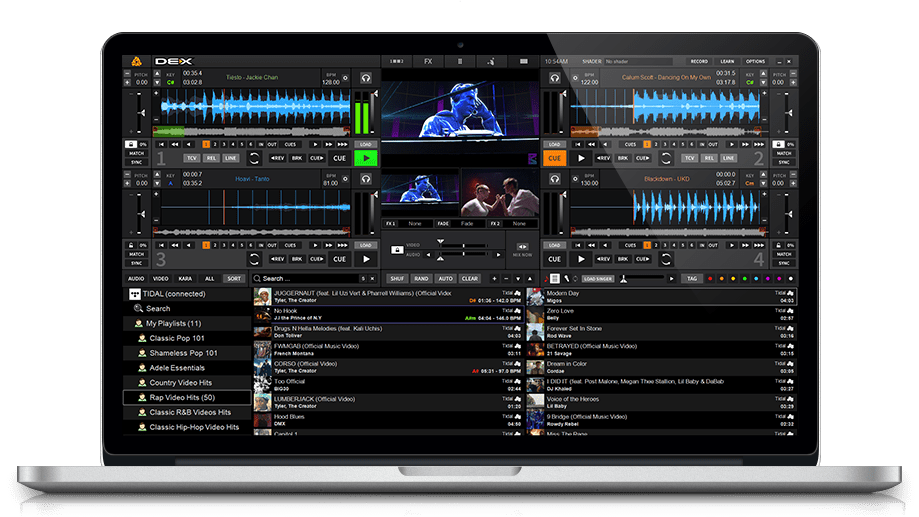
Task: Toggle MATCH on deck 3
Action: [137, 254]
